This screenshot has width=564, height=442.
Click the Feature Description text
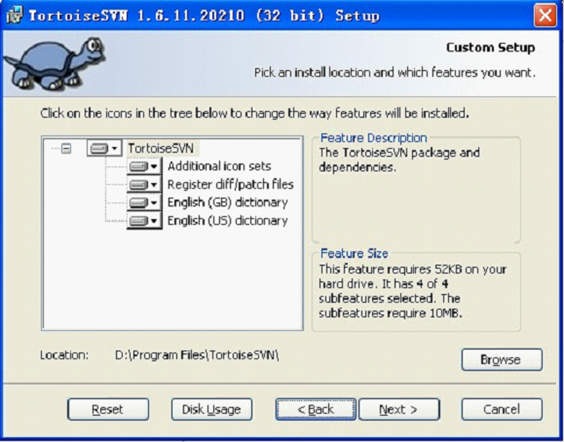pos(399,160)
